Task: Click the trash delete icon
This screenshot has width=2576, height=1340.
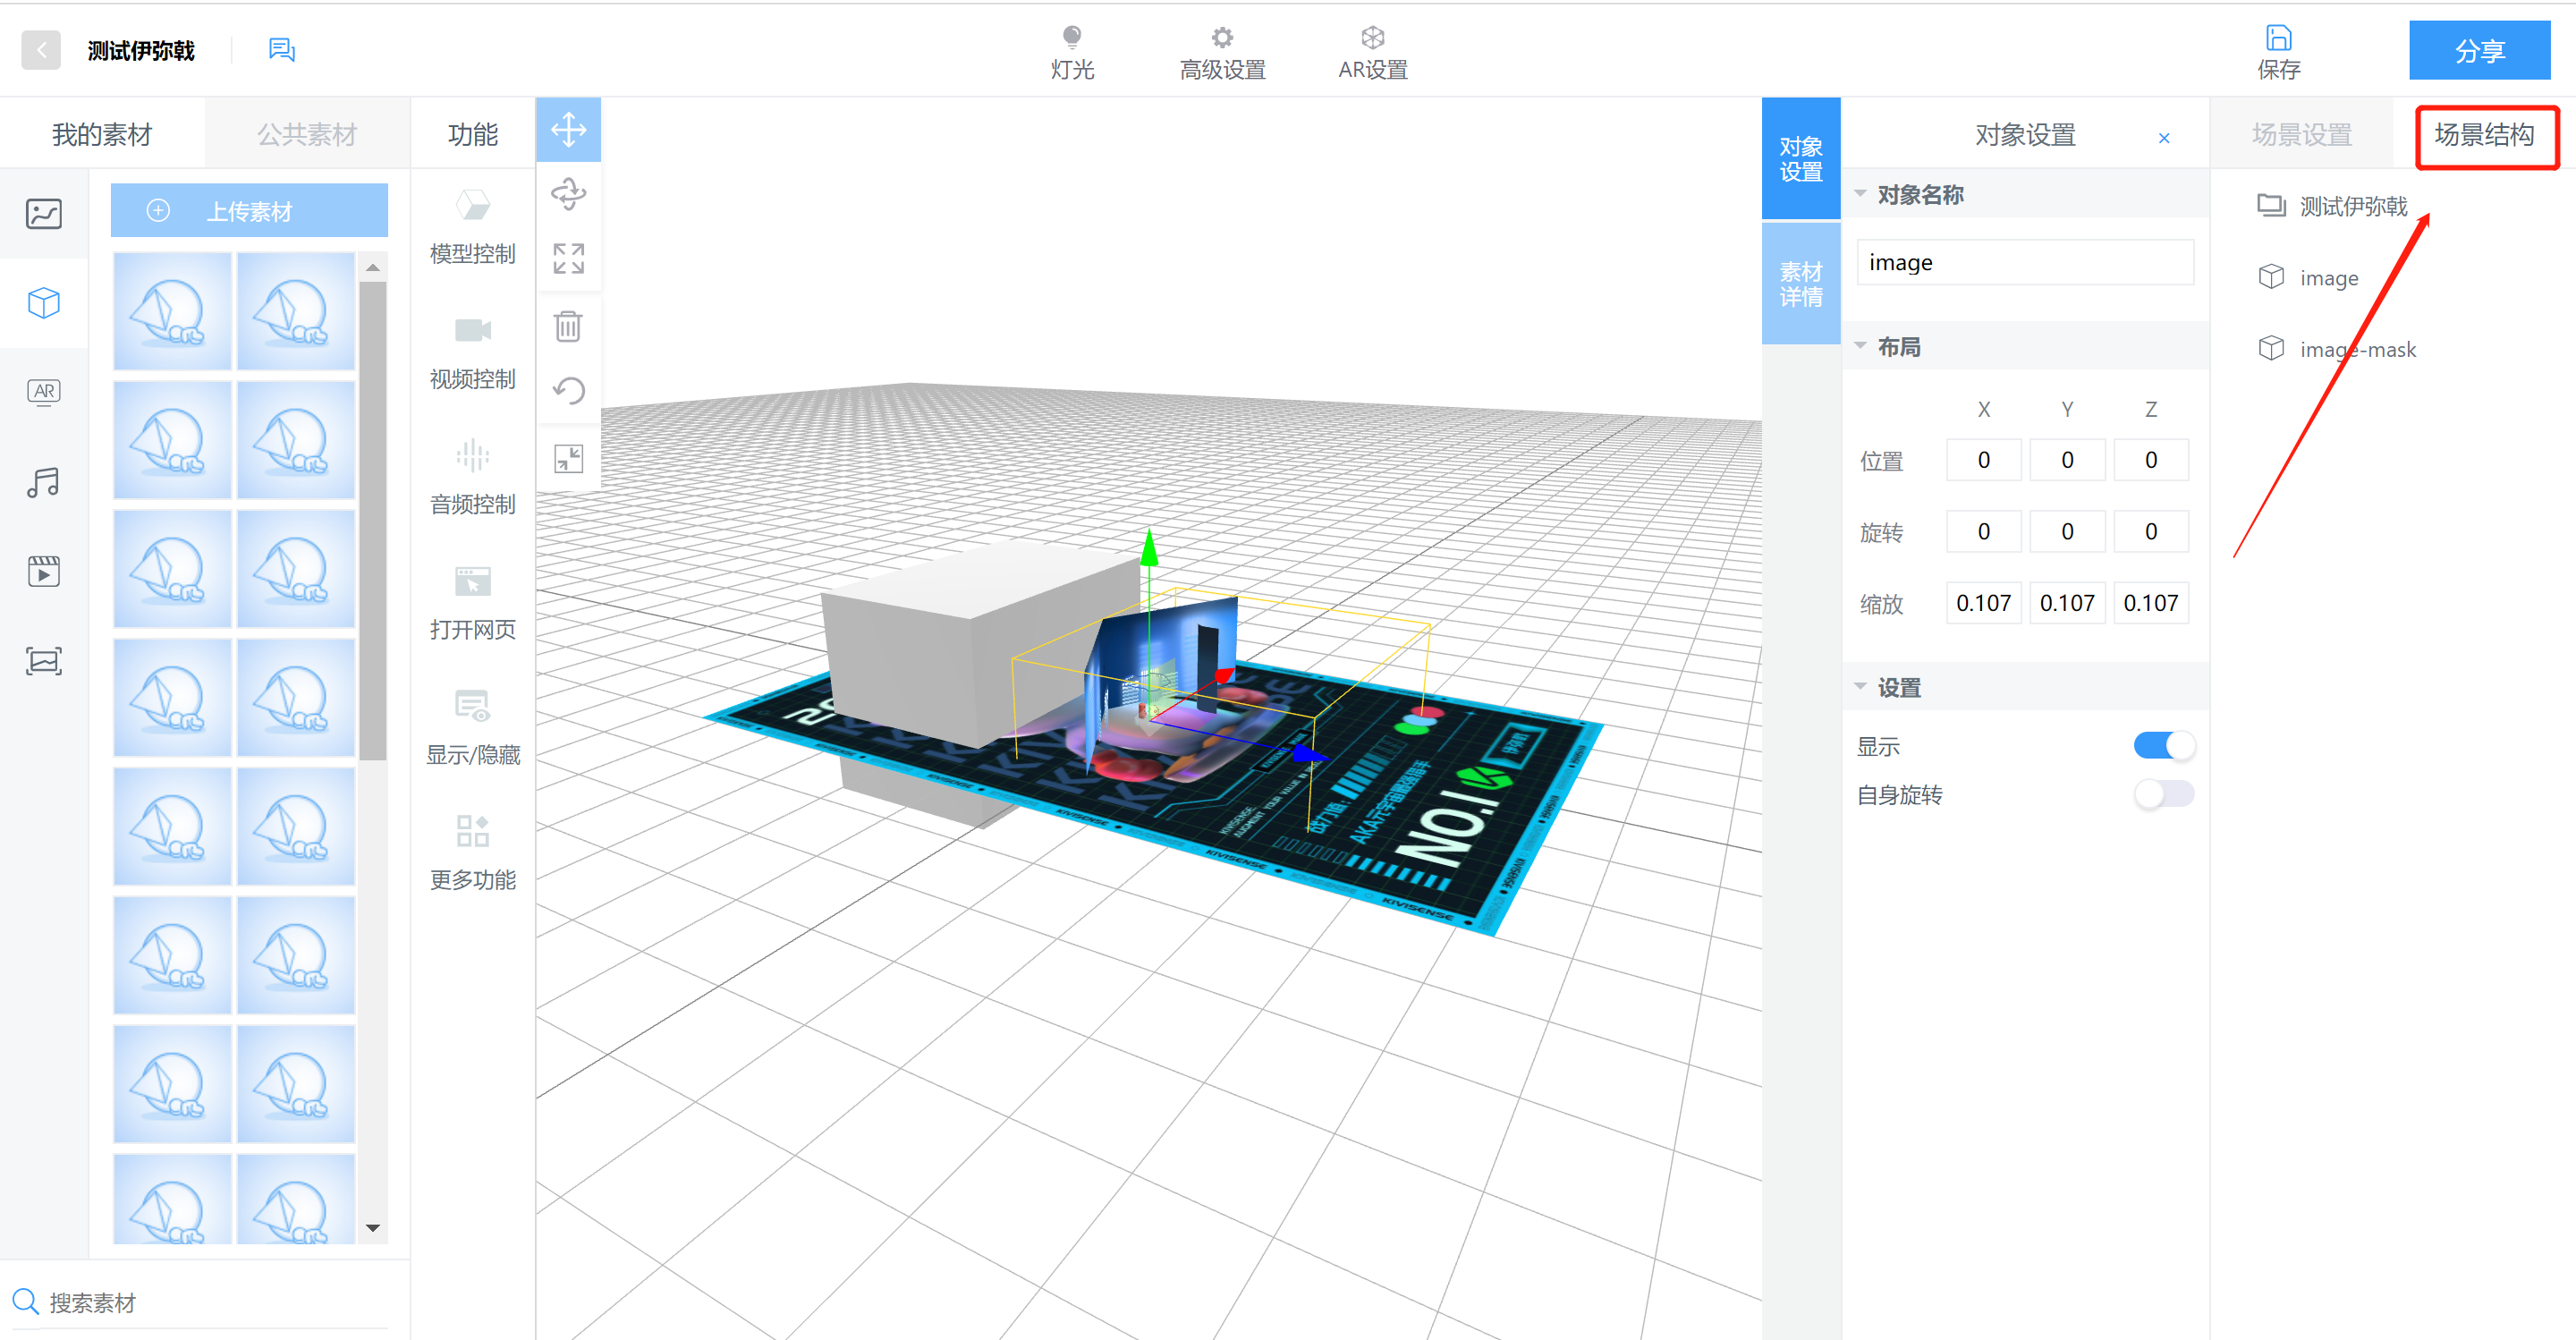Action: click(568, 326)
